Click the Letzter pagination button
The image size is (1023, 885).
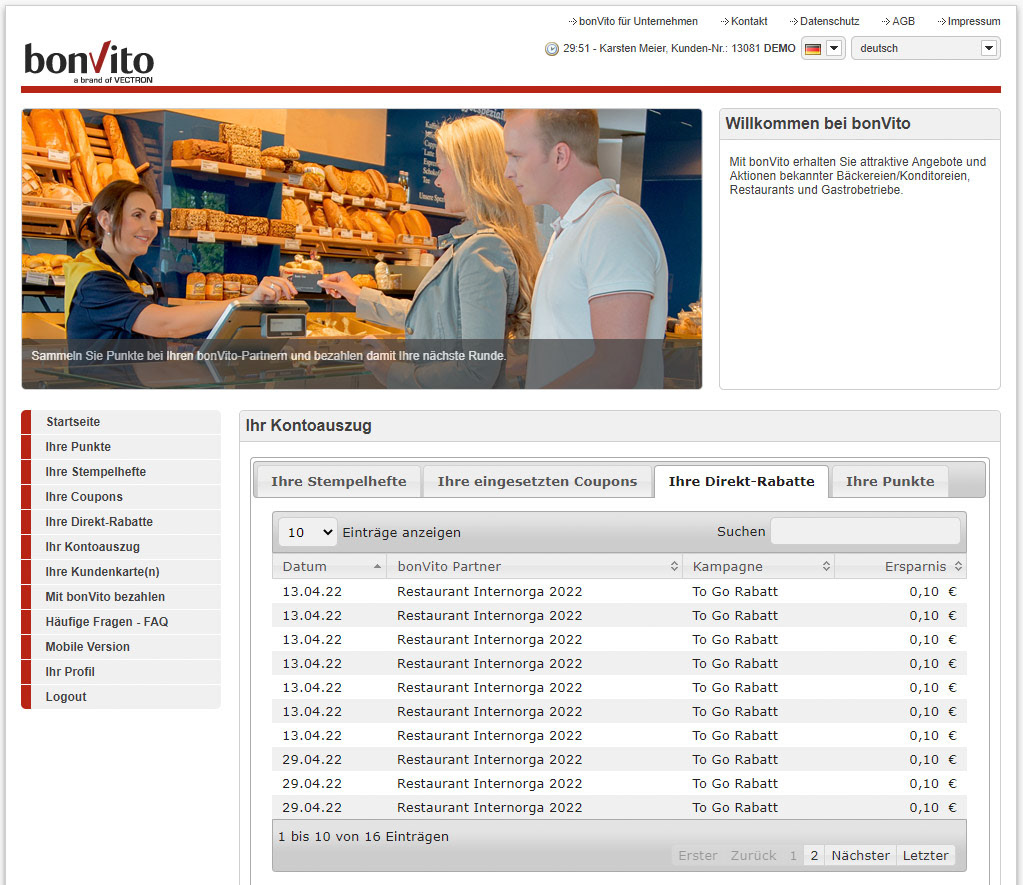tap(925, 856)
